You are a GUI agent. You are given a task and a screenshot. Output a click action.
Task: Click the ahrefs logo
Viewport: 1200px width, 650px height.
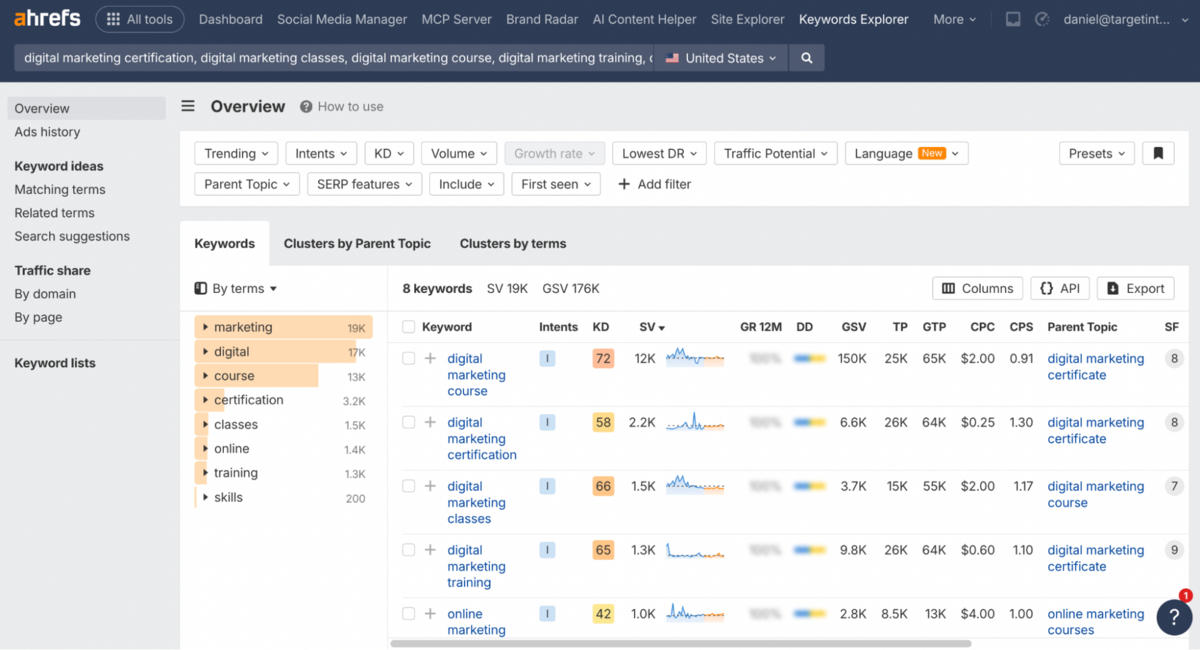(46, 19)
